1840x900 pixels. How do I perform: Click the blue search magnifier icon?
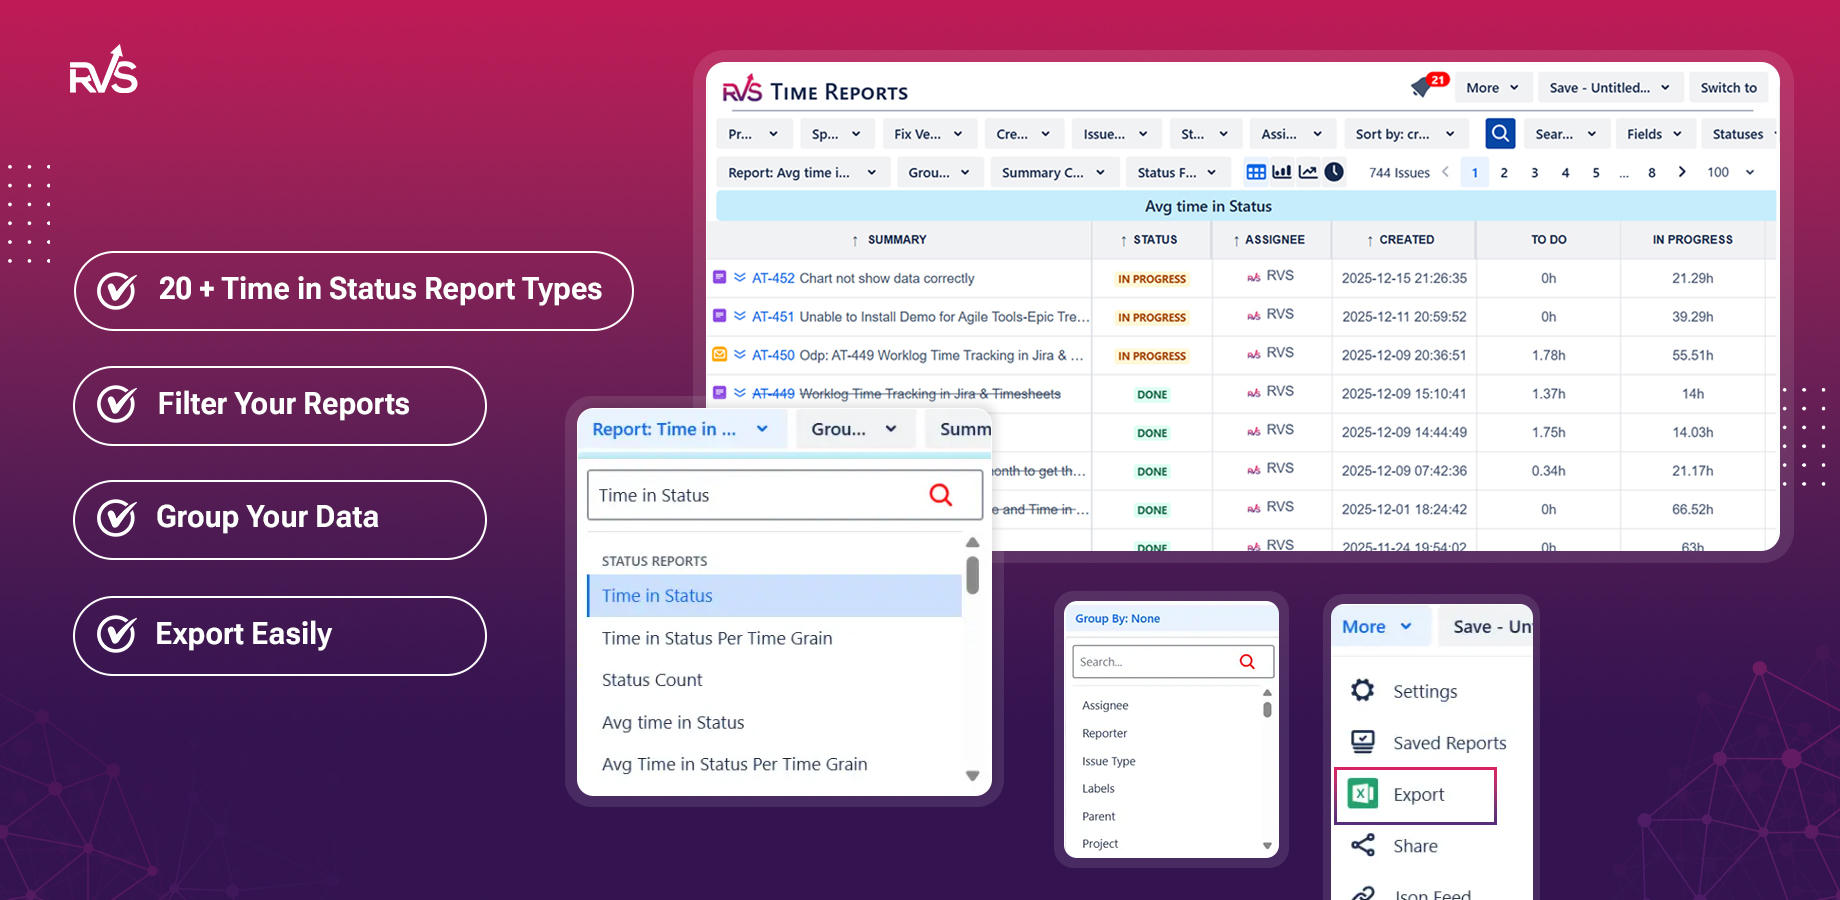[1500, 133]
